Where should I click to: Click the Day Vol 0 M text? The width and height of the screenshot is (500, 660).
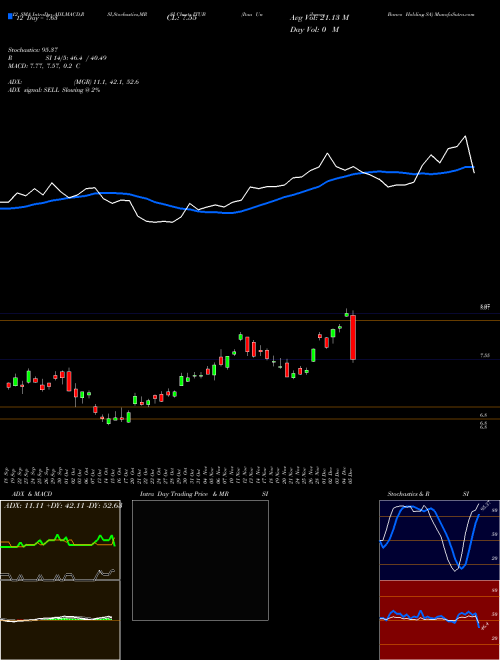point(314,30)
